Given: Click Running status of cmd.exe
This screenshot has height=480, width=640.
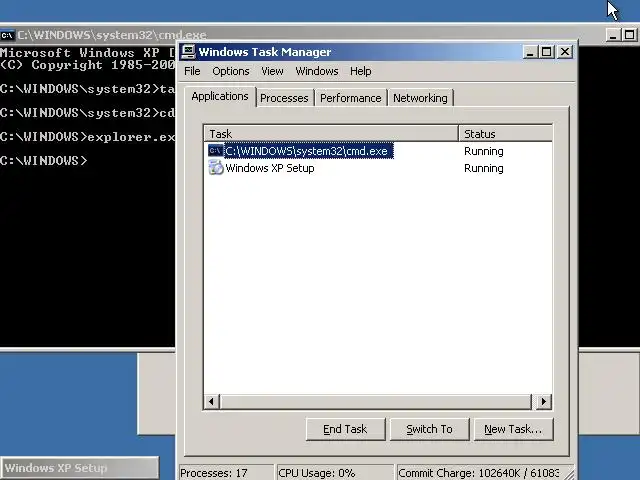Looking at the screenshot, I should click(484, 151).
